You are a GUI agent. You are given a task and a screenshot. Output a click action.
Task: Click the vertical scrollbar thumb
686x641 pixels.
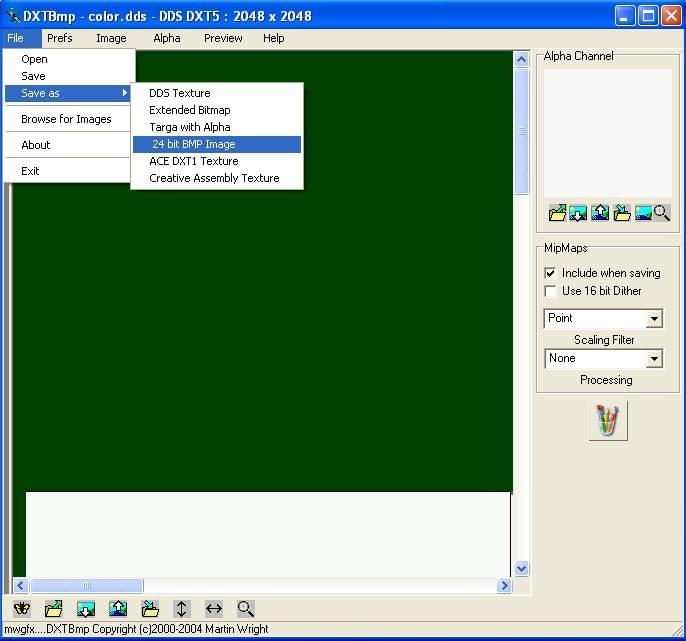(x=522, y=131)
